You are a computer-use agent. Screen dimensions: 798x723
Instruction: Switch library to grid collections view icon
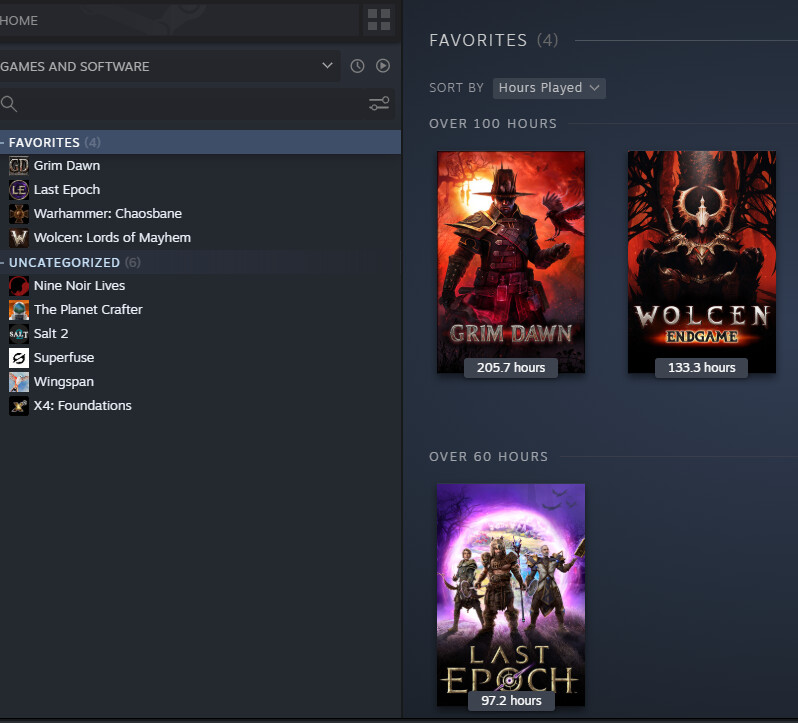(379, 20)
